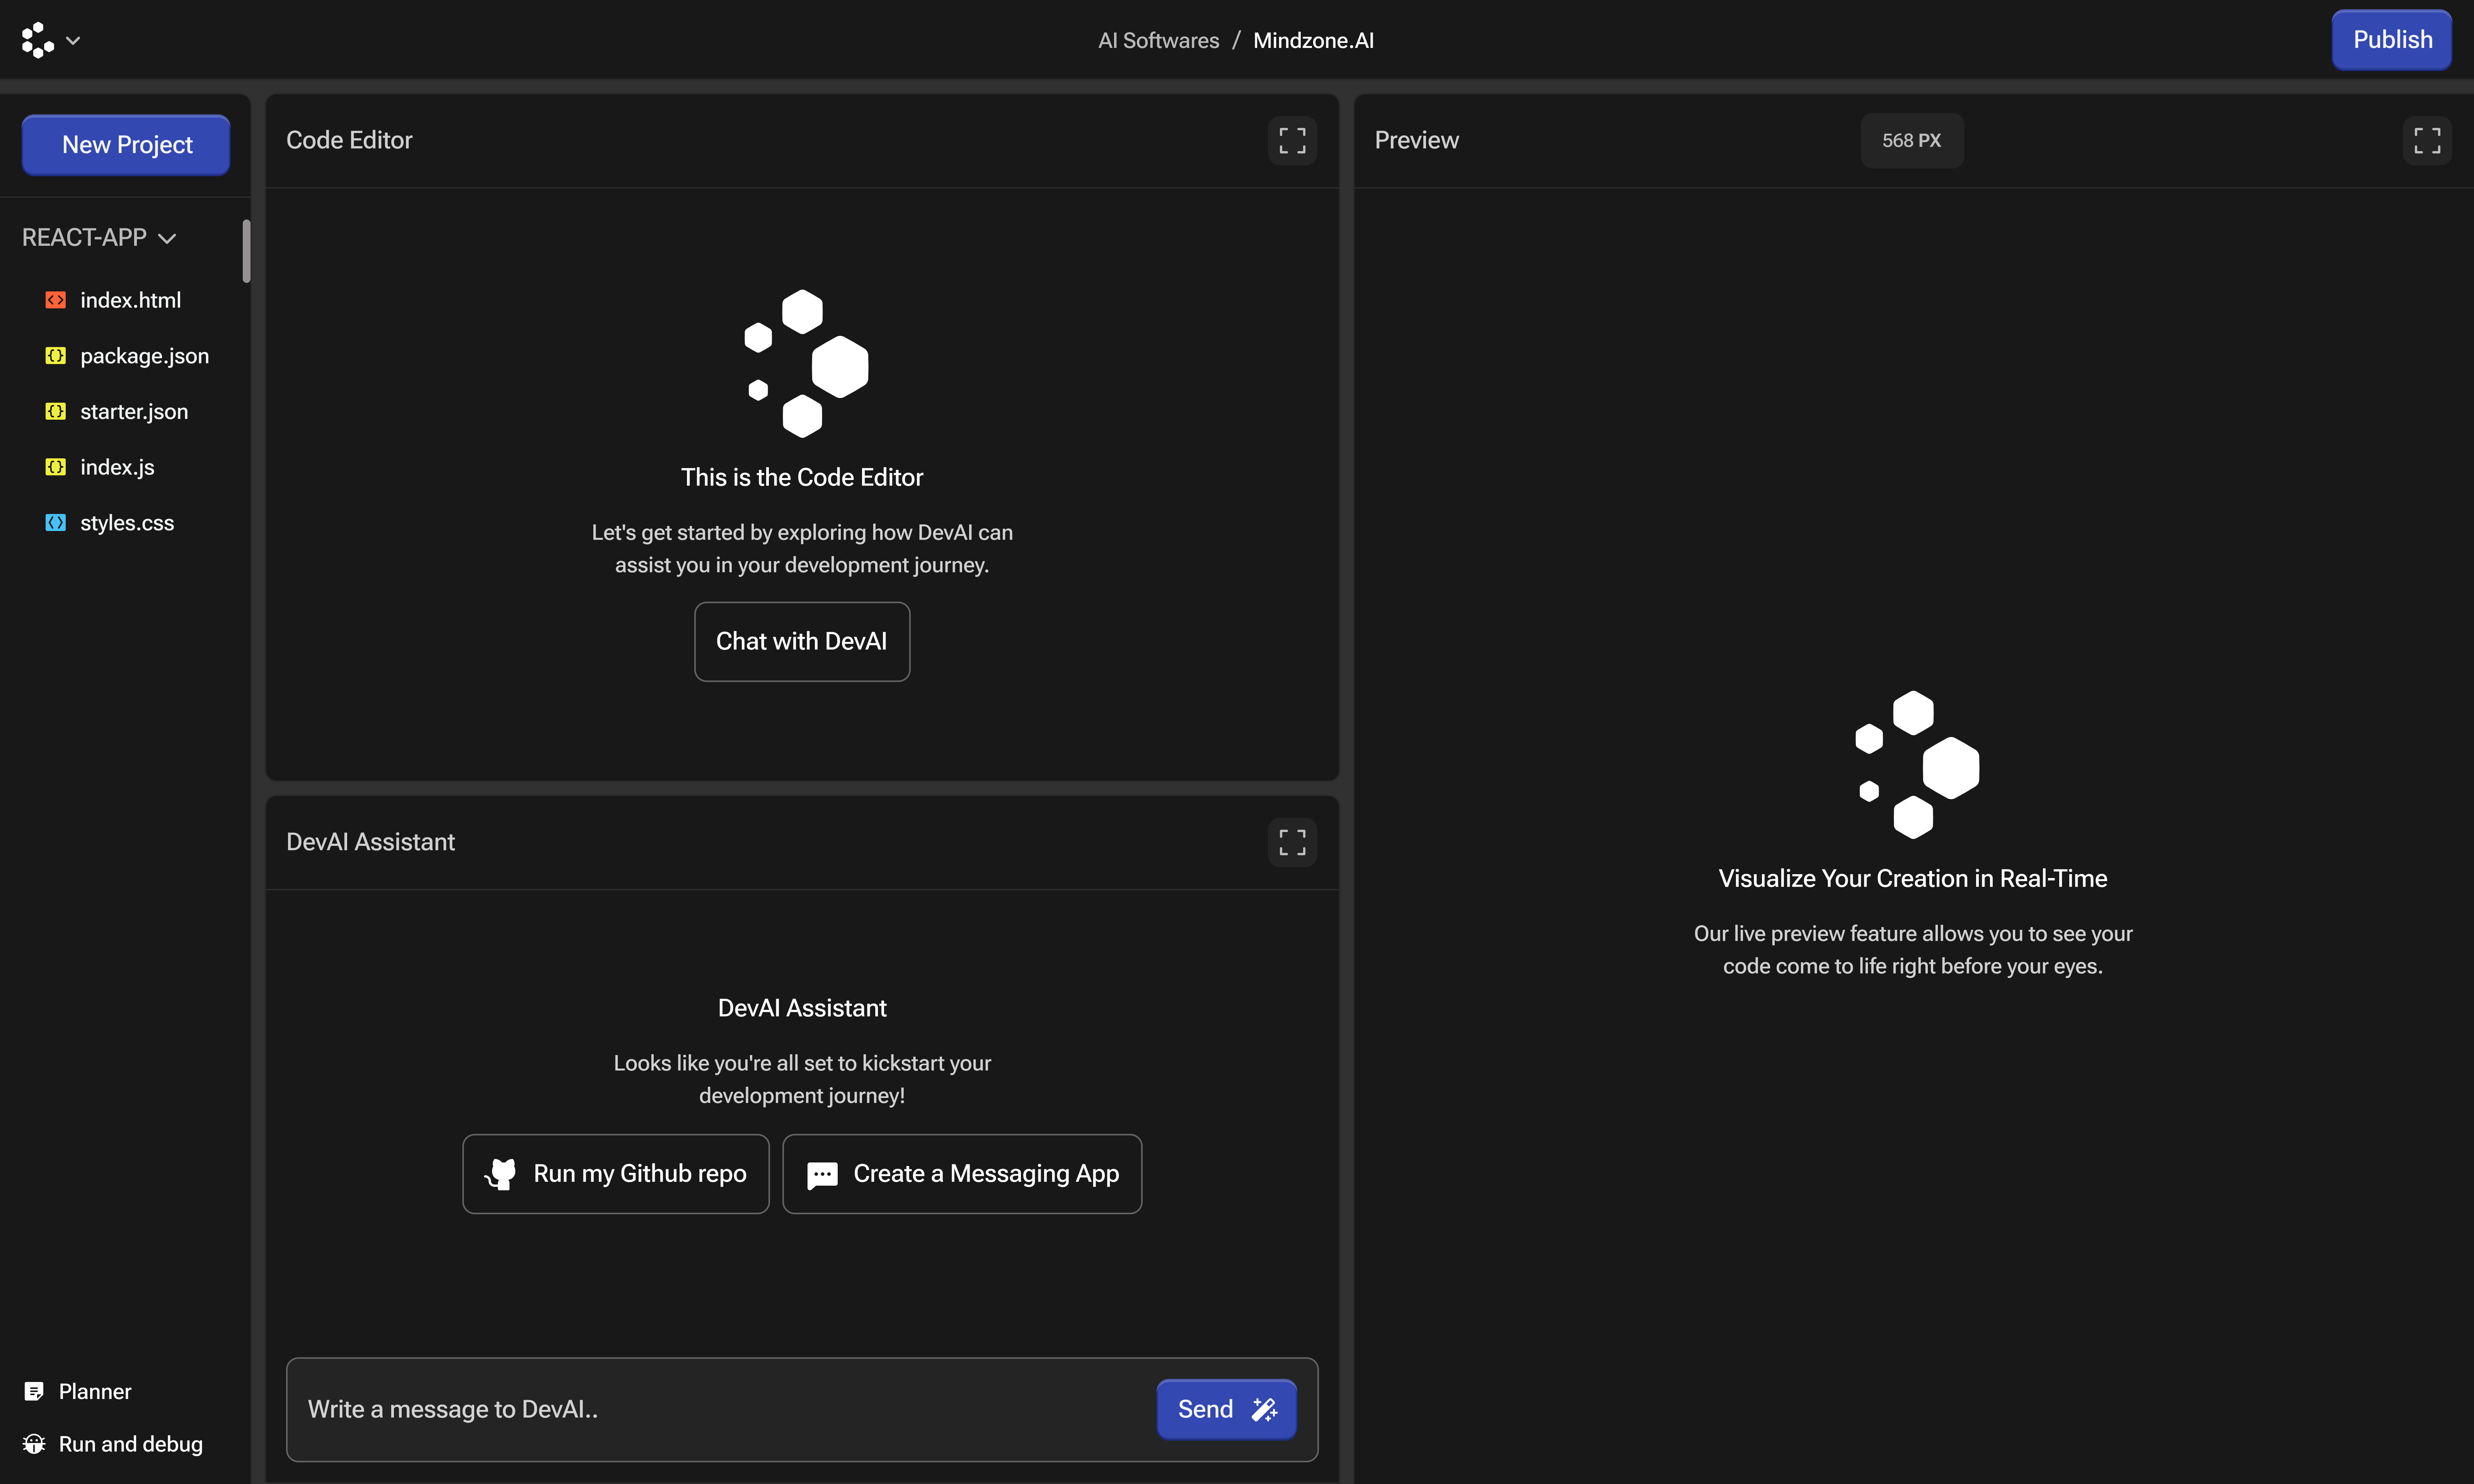Click the hexagon app logo in top bar
The width and height of the screenshot is (2474, 1484).
click(37, 40)
